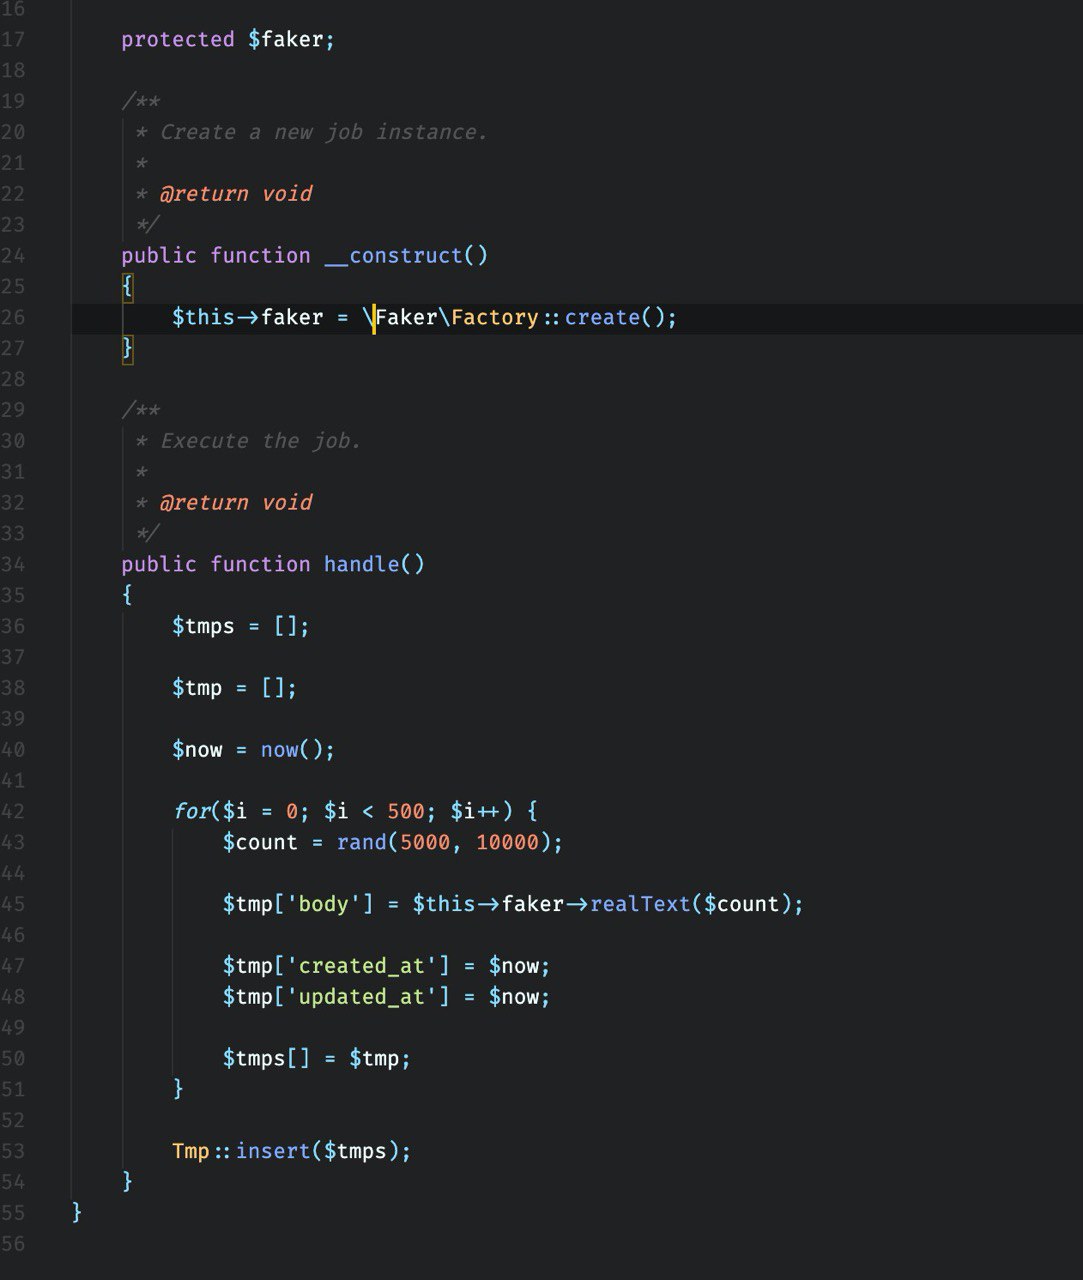1083x1280 pixels.
Task: Click "'body'" array key string
Action: tap(324, 904)
